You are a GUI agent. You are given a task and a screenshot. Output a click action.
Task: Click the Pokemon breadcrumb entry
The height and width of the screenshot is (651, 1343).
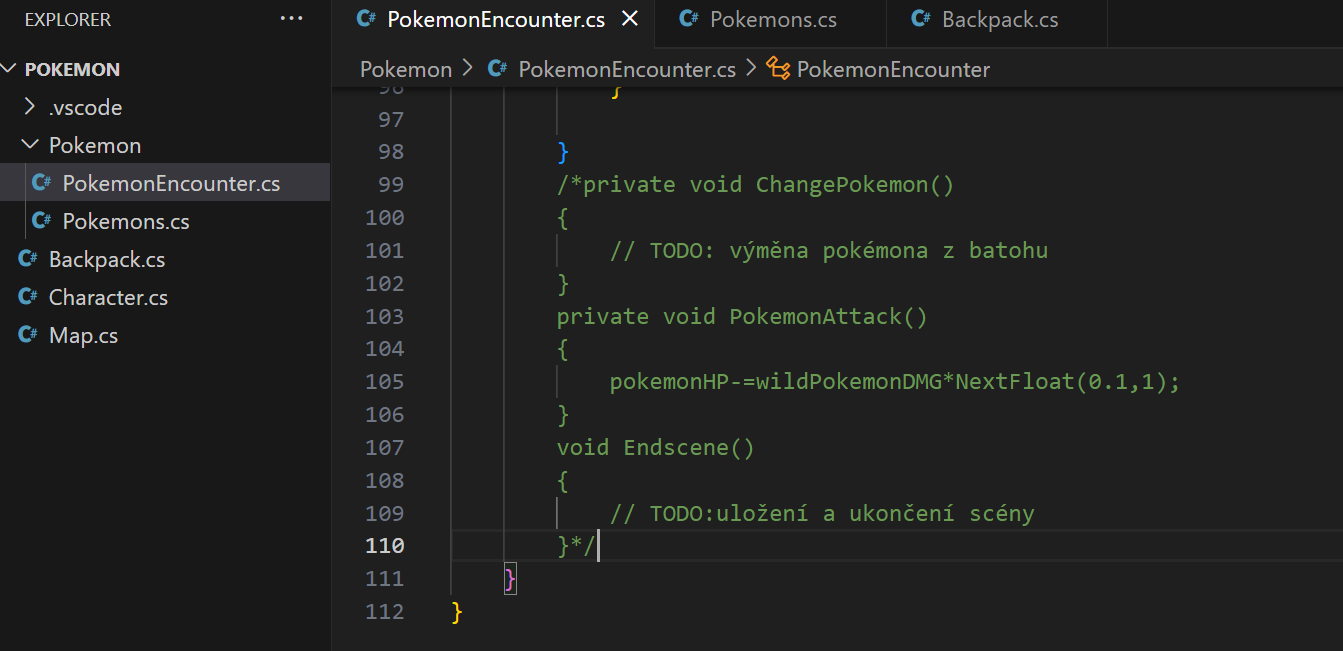[405, 69]
